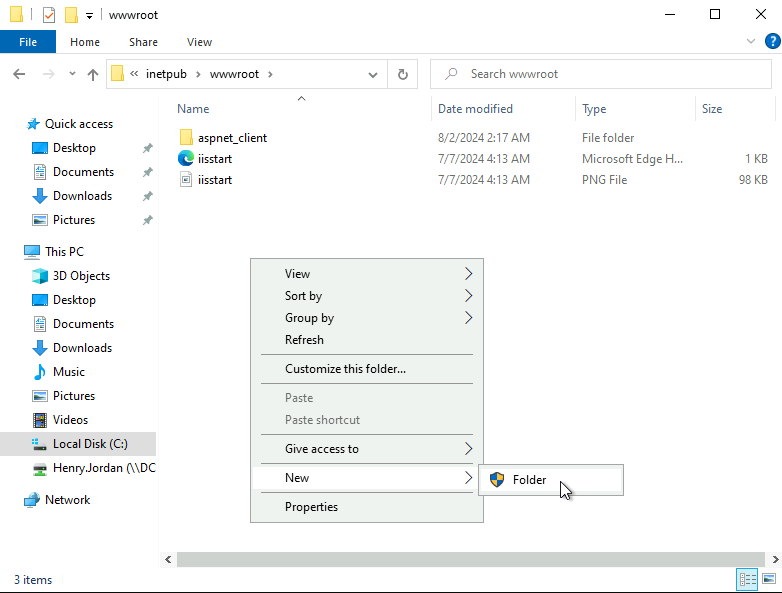Screen dimensions: 782x593
Task: Expand the ribbon with the chevron
Action: [751, 41]
